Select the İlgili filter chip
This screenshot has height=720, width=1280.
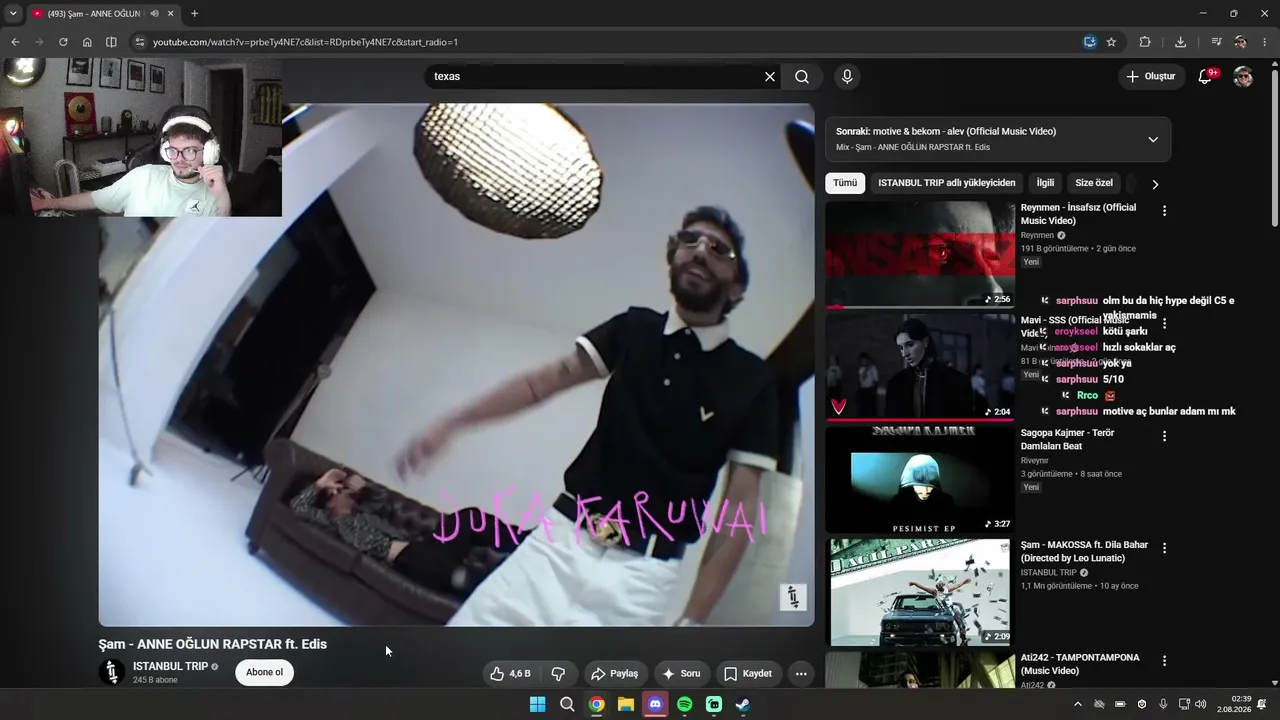(x=1045, y=183)
